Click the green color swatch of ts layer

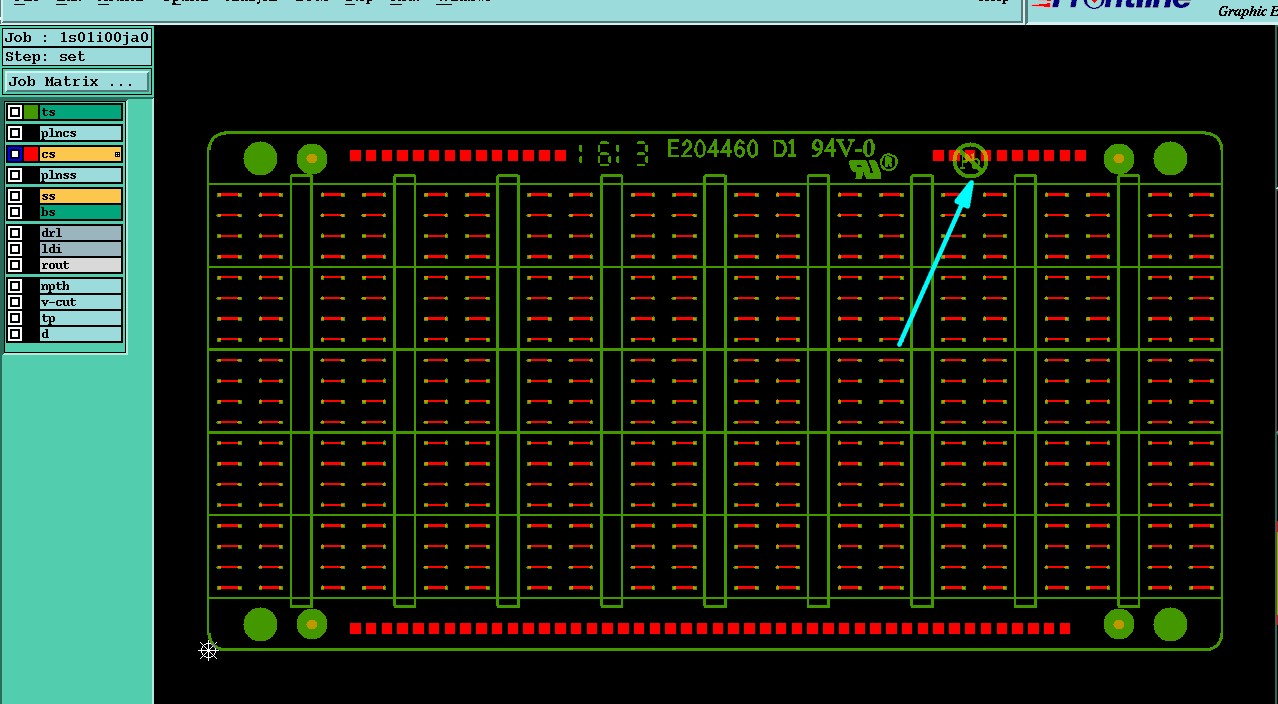tap(31, 113)
